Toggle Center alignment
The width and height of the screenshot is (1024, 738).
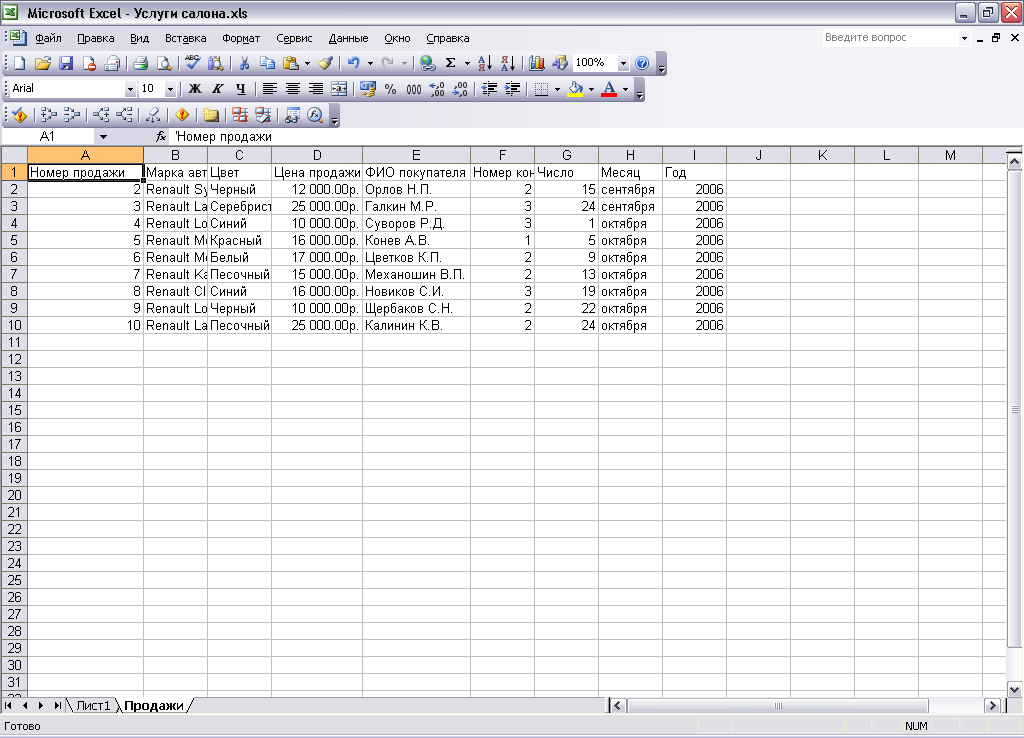[293, 89]
